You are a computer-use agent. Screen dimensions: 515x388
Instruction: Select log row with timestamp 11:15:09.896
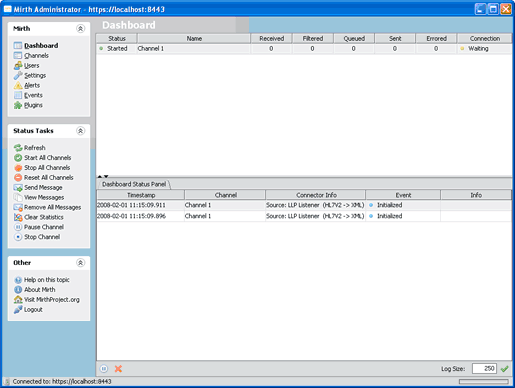pyautogui.click(x=304, y=216)
